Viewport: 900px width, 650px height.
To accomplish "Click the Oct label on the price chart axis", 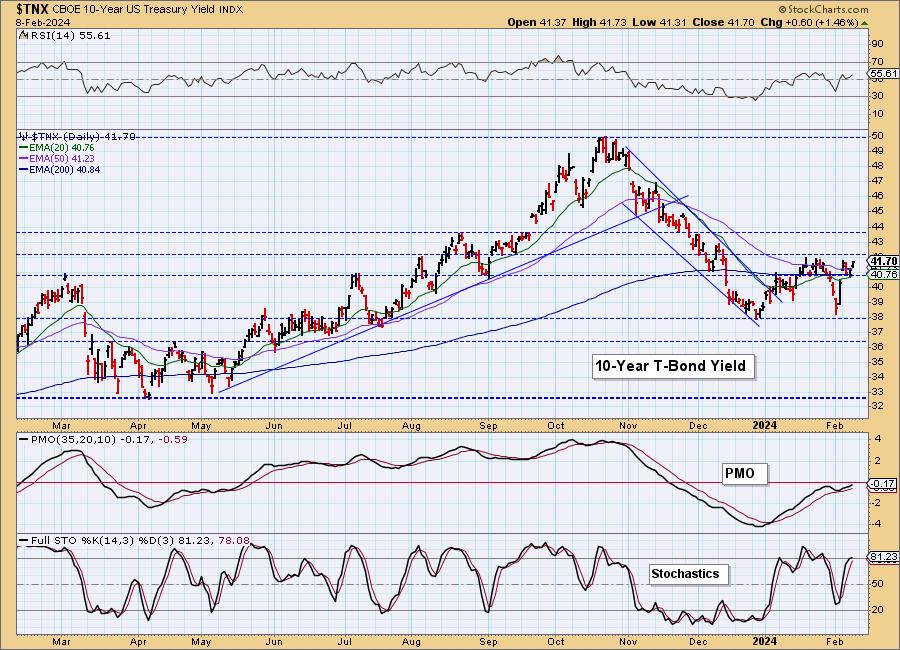I will (556, 425).
